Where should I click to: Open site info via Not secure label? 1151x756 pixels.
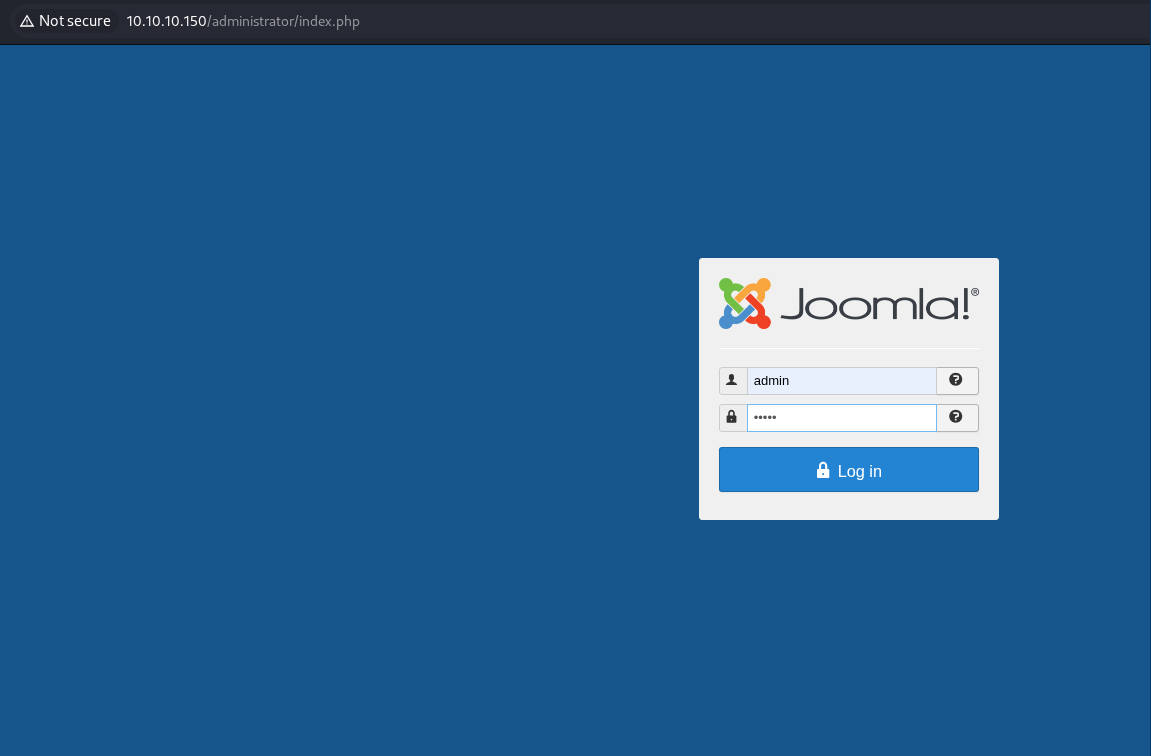(74, 21)
